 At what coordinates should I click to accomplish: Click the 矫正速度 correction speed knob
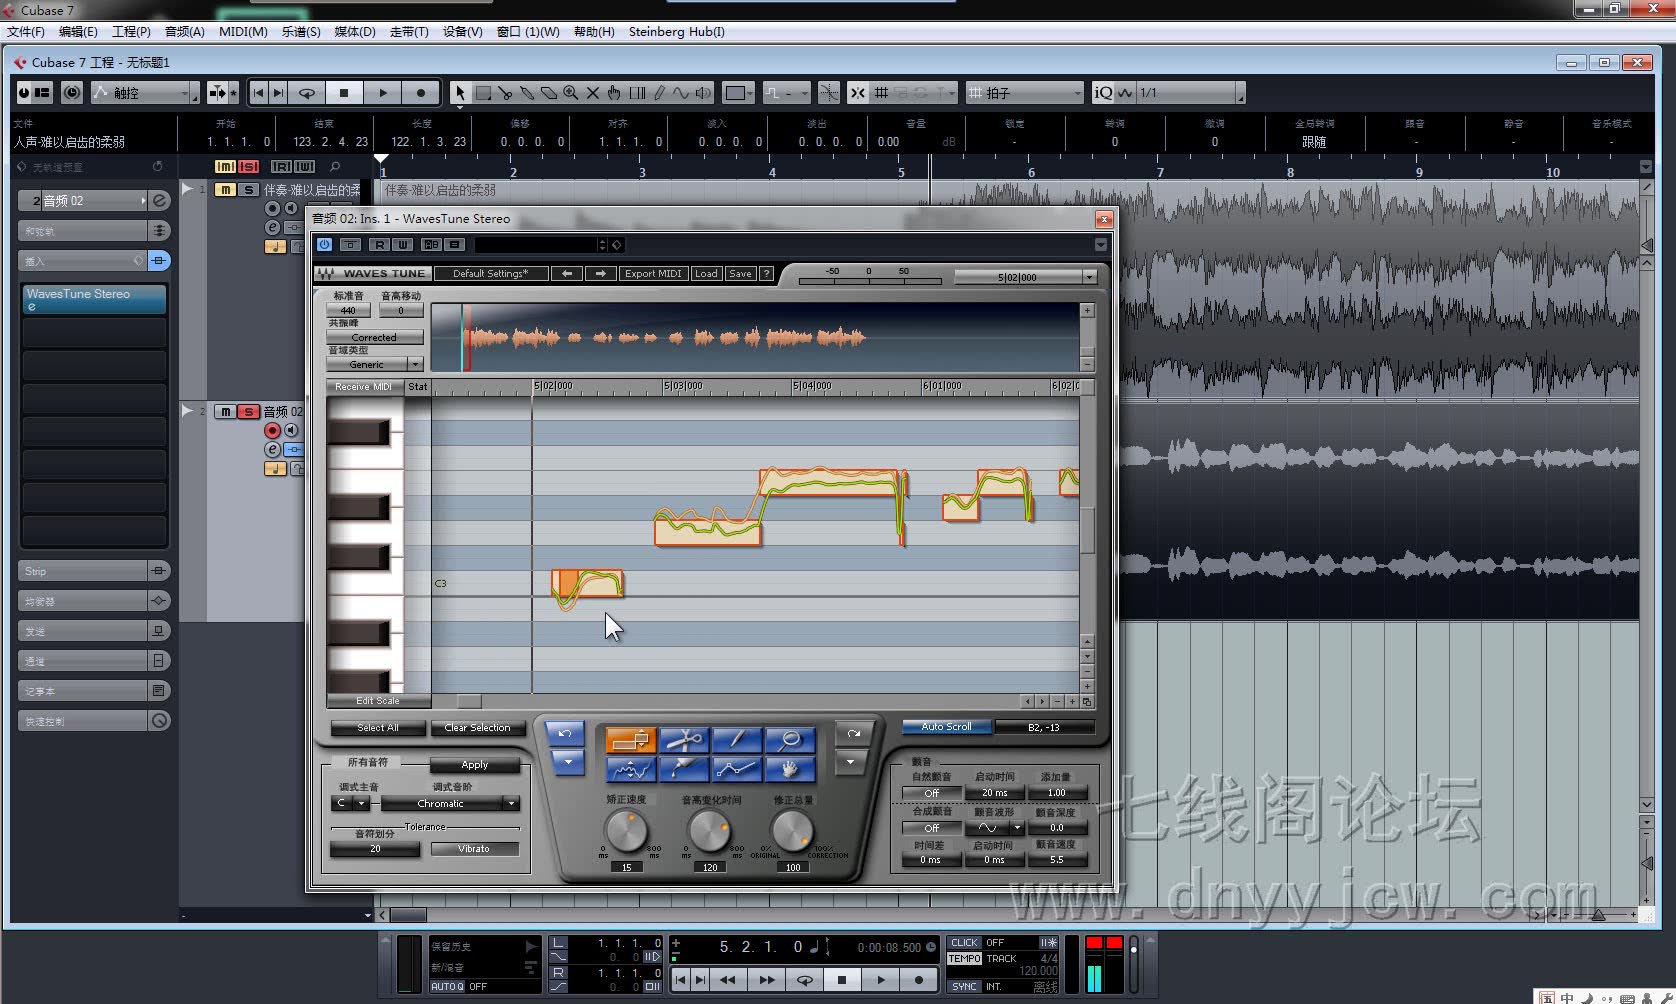coord(627,830)
